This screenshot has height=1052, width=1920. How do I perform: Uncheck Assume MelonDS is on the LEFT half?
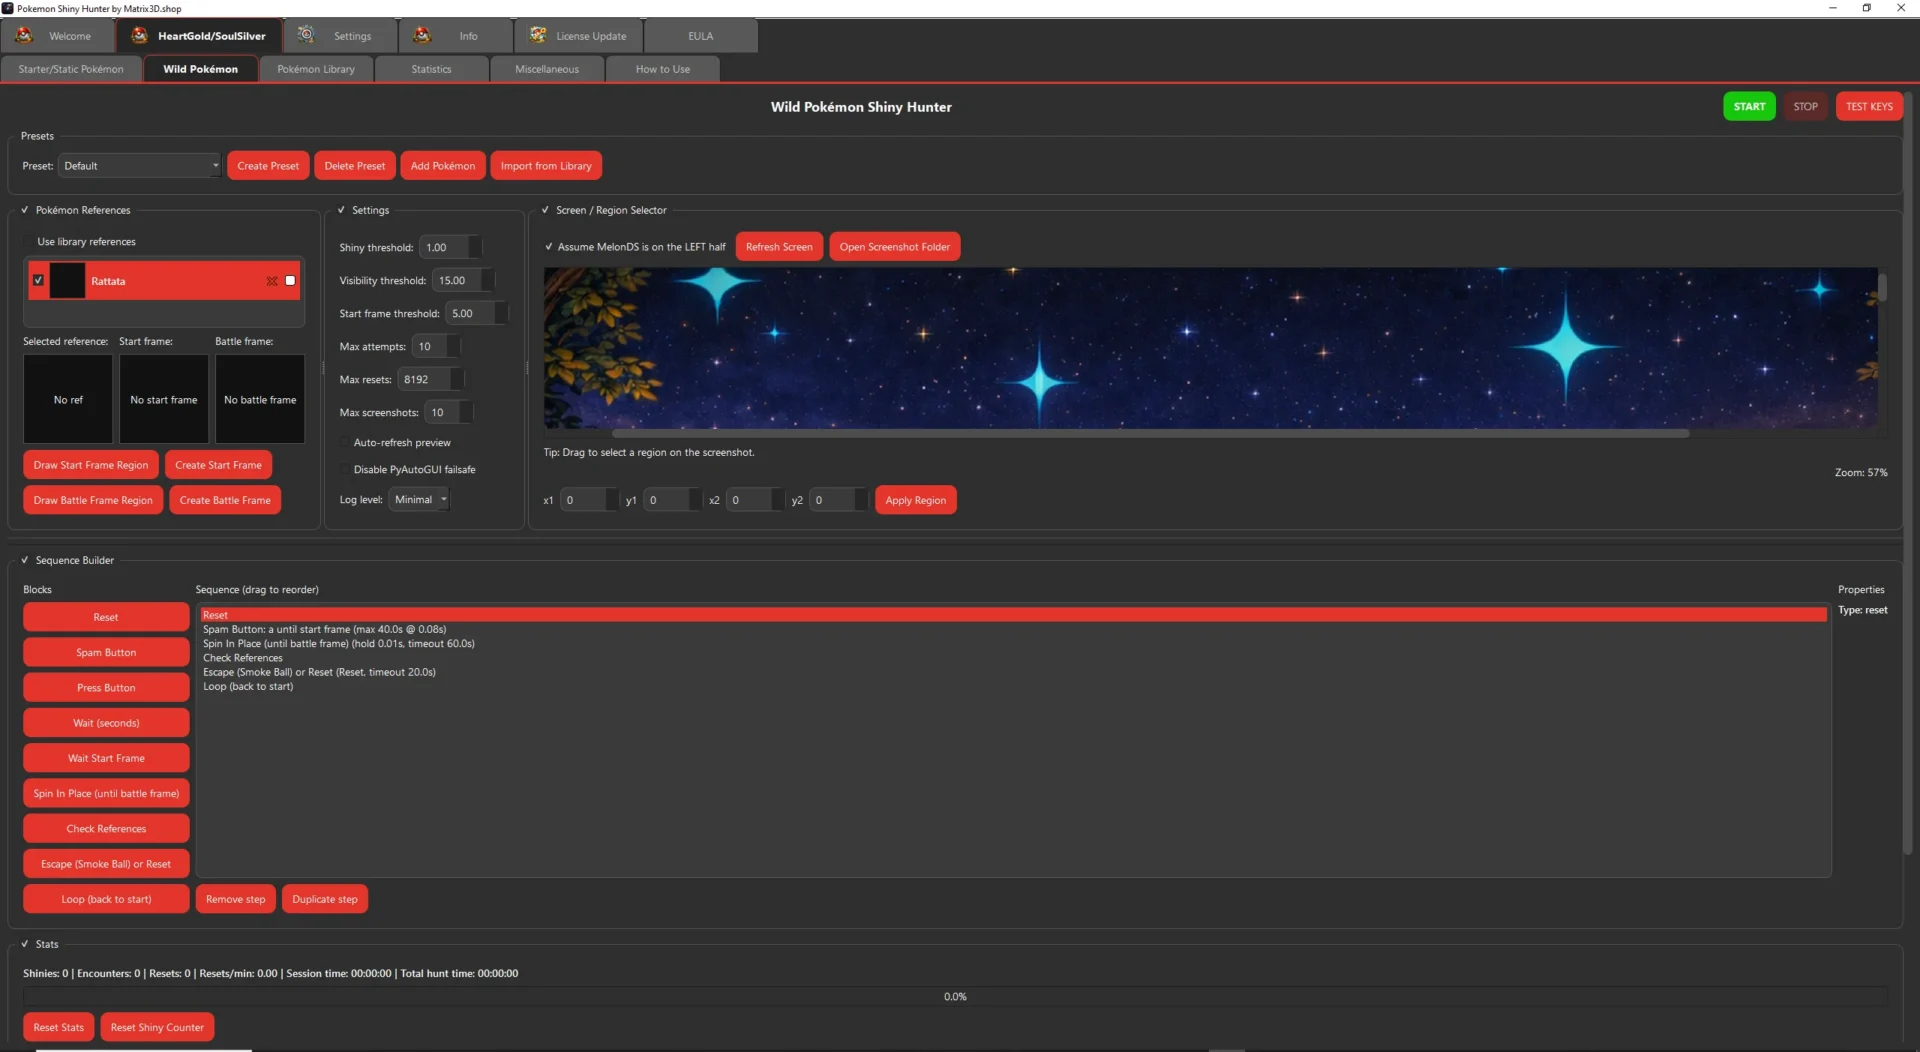point(549,247)
